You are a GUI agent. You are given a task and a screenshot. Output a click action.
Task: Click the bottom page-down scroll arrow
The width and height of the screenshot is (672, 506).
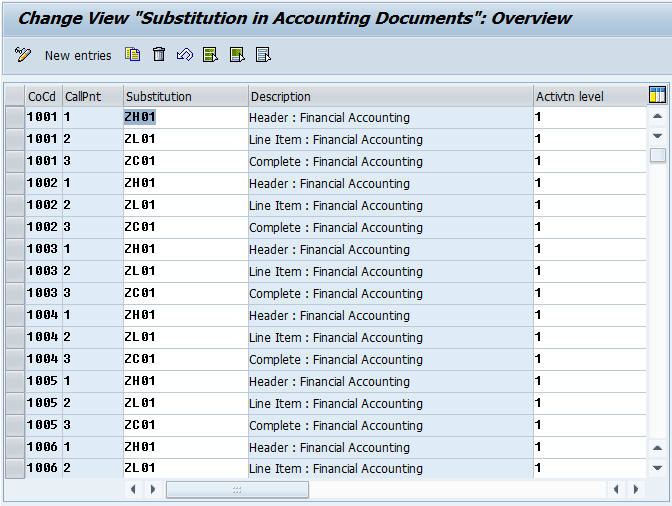click(x=657, y=468)
